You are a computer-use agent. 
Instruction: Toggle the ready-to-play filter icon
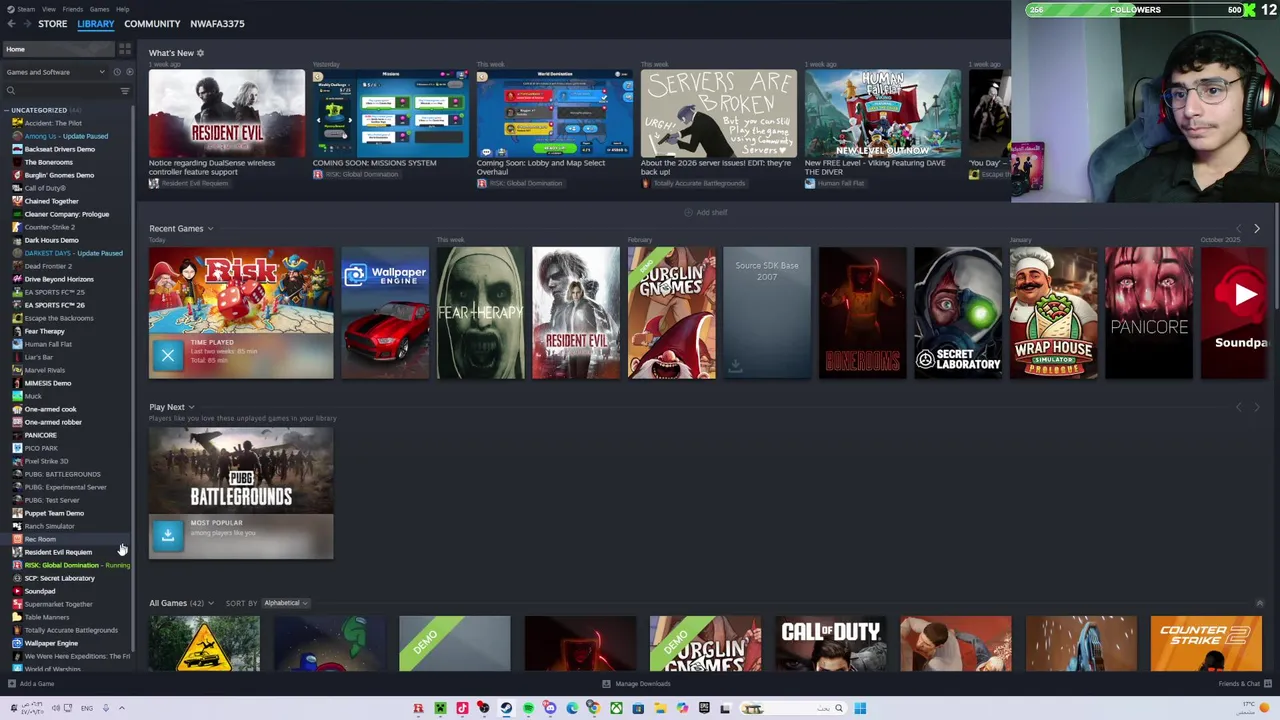point(130,72)
